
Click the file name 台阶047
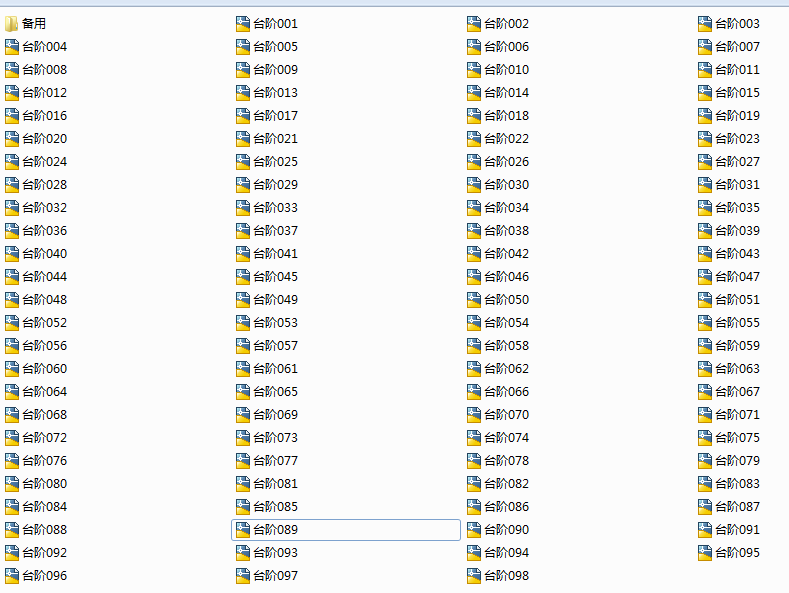click(x=737, y=276)
